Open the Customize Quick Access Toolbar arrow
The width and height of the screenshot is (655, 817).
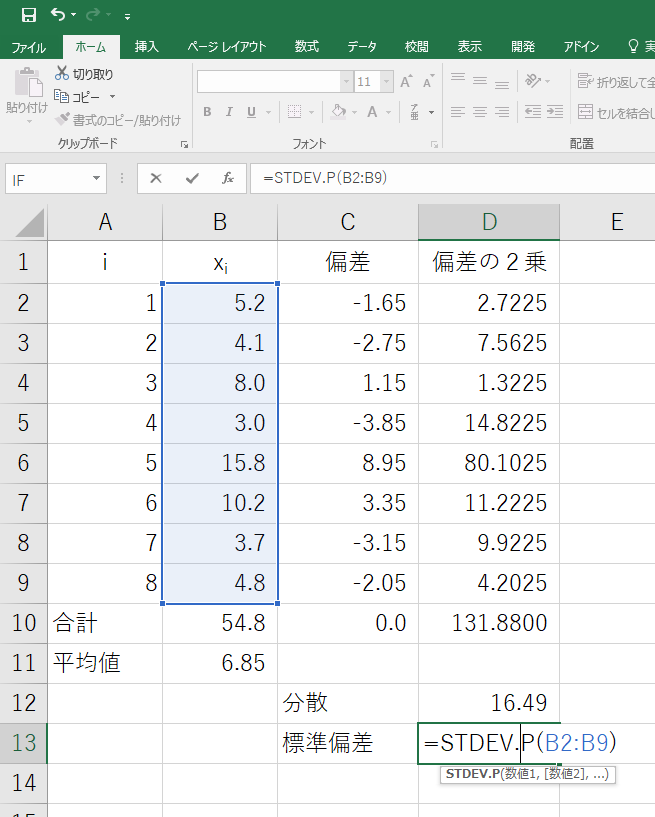tap(128, 17)
